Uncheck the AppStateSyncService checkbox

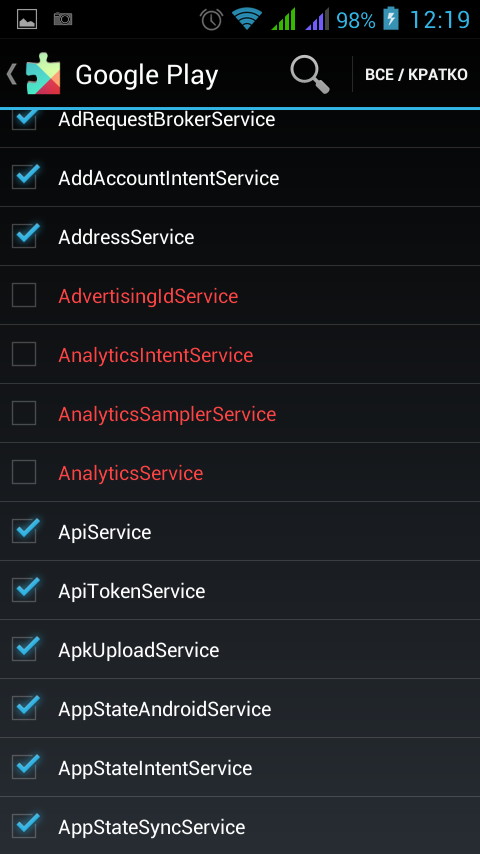pos(25,825)
